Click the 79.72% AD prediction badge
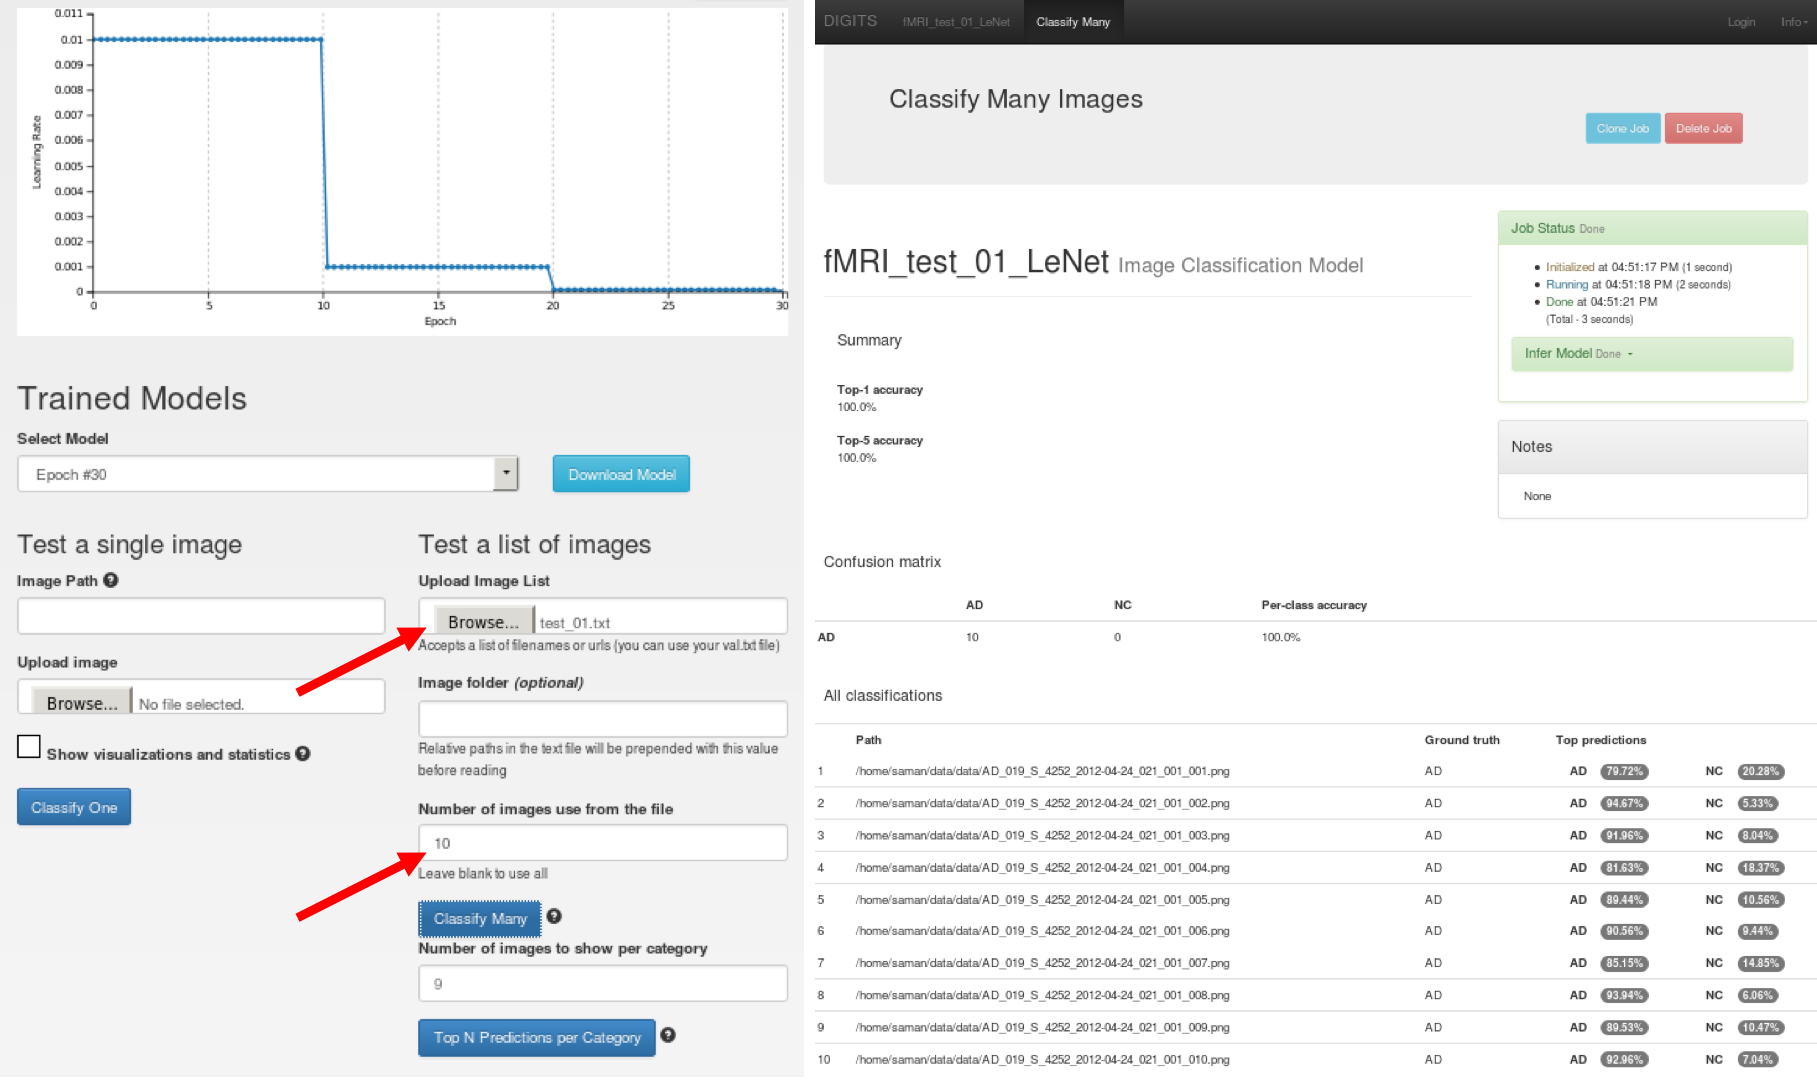This screenshot has height=1081, width=1817. 1624,771
